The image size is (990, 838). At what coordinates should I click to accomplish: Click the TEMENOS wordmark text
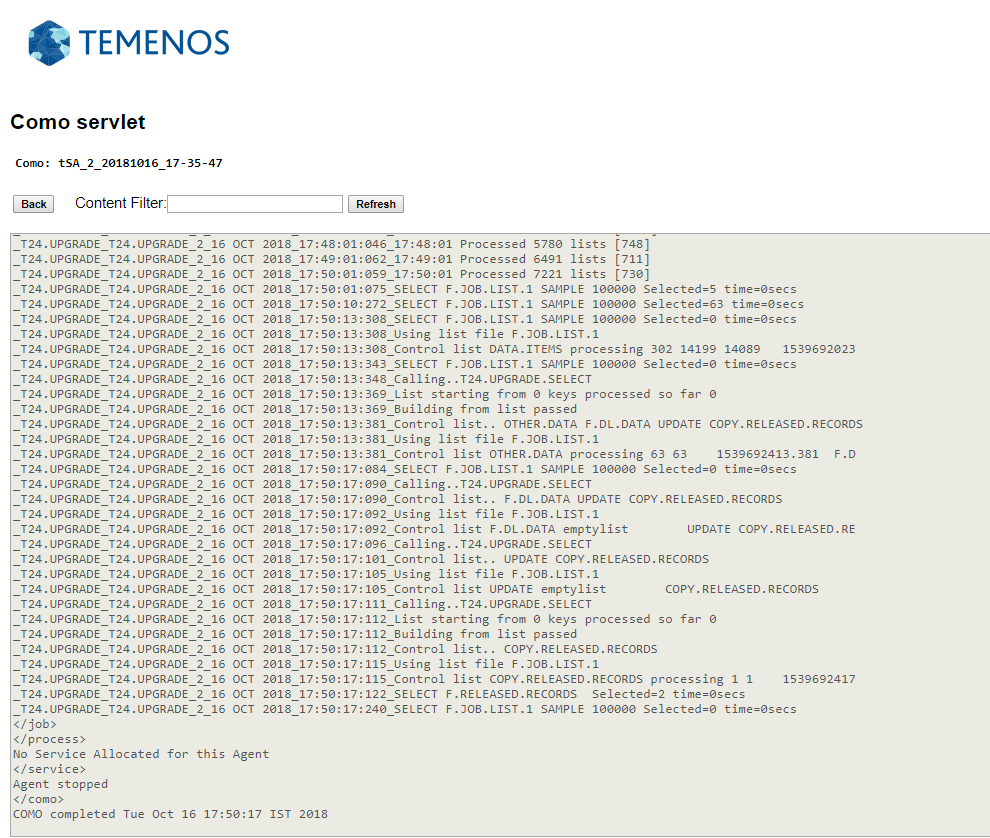point(153,43)
